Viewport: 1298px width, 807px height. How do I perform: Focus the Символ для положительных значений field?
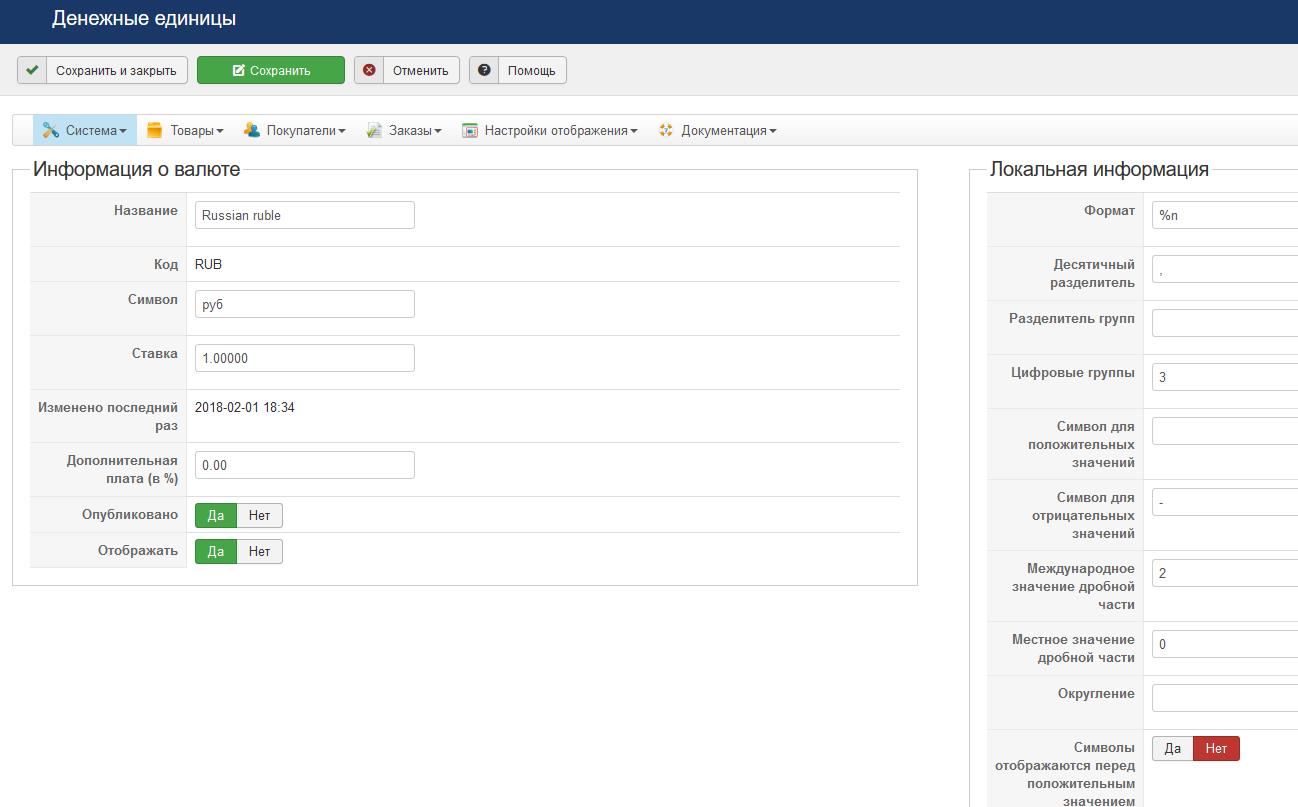1225,431
